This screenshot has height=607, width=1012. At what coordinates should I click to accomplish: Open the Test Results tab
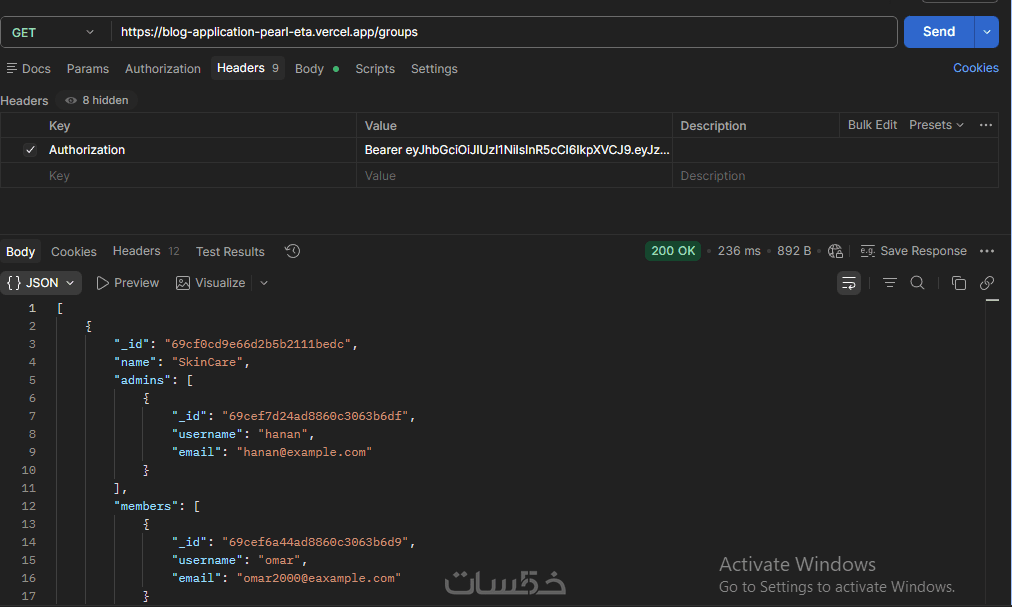(x=230, y=252)
